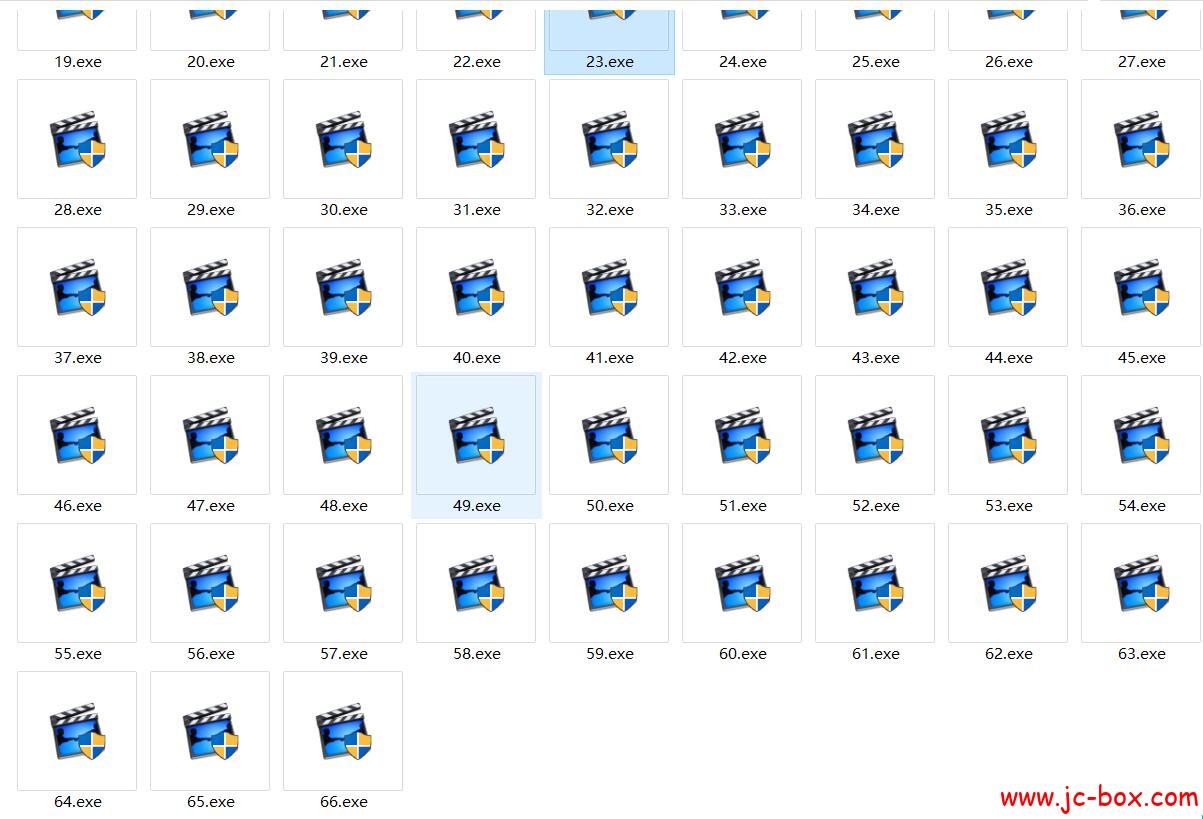
Task: Select the 48.exe icon
Action: click(x=344, y=435)
